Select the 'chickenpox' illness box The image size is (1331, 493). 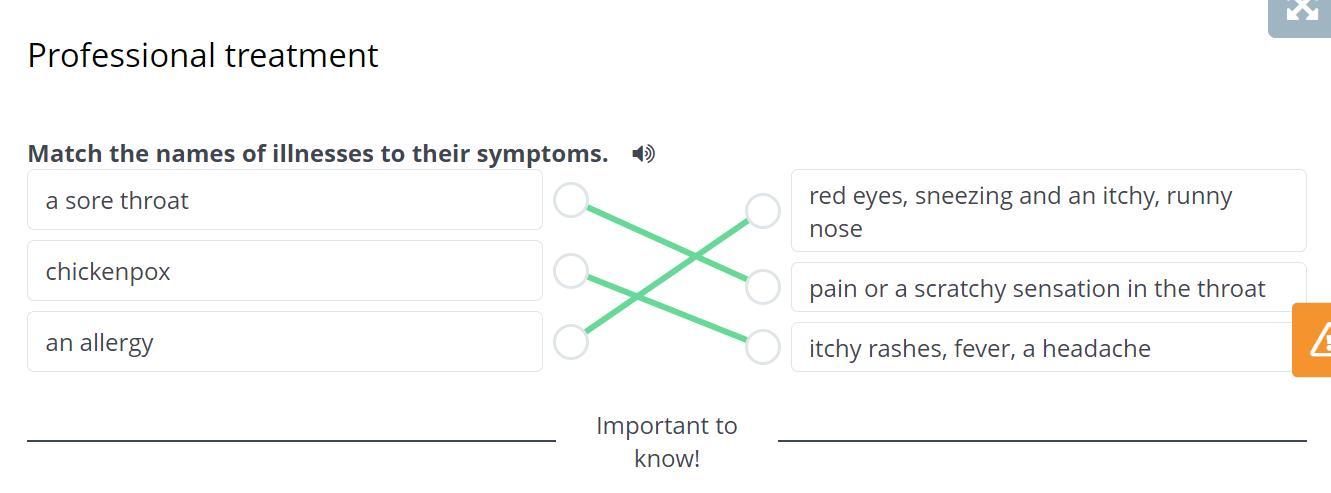[285, 271]
